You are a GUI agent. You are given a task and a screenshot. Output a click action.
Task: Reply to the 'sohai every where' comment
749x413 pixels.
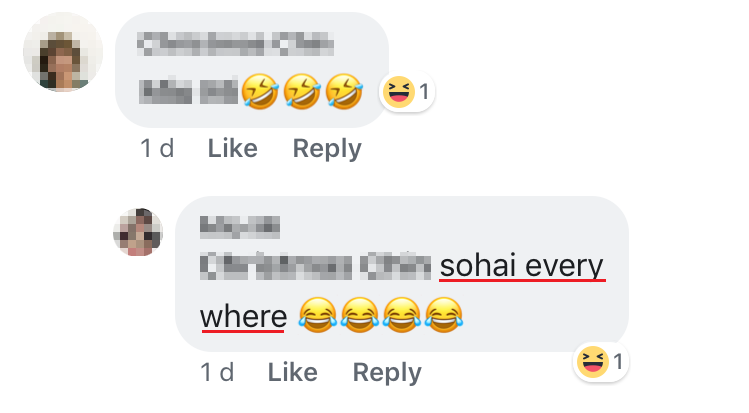click(387, 373)
